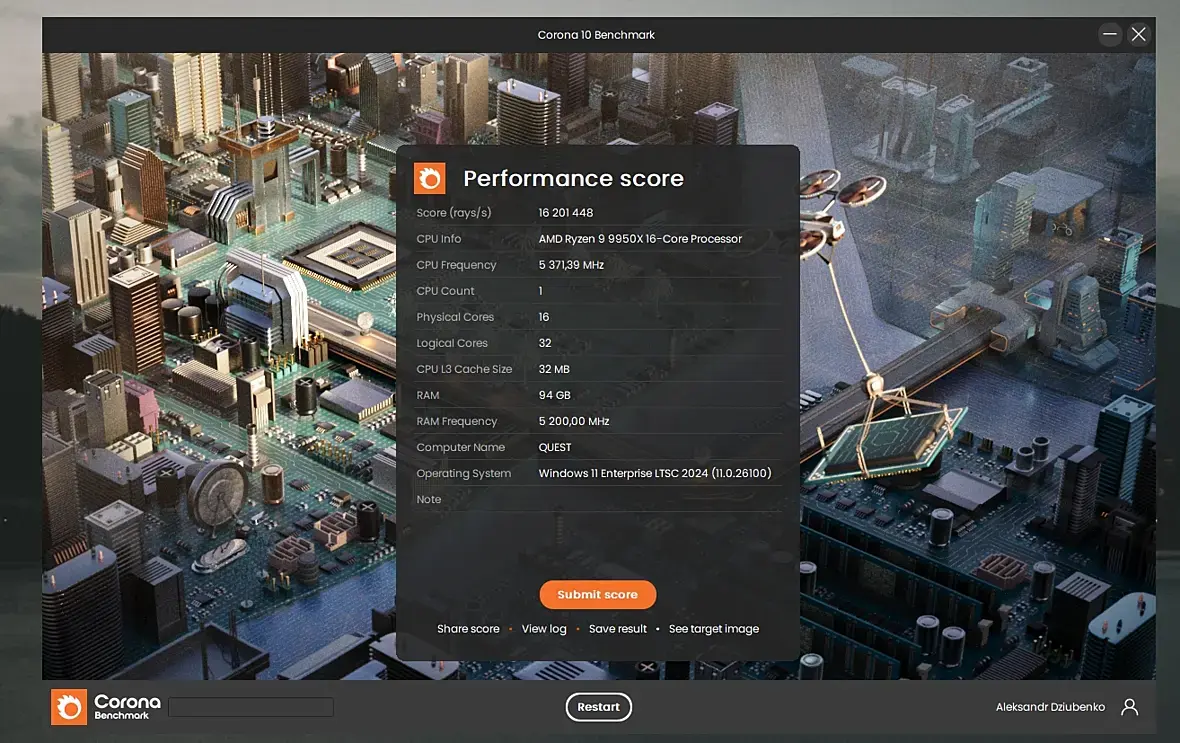Click the Corona Benchmark logo in the bottom bar
Image resolution: width=1180 pixels, height=743 pixels.
tap(106, 707)
